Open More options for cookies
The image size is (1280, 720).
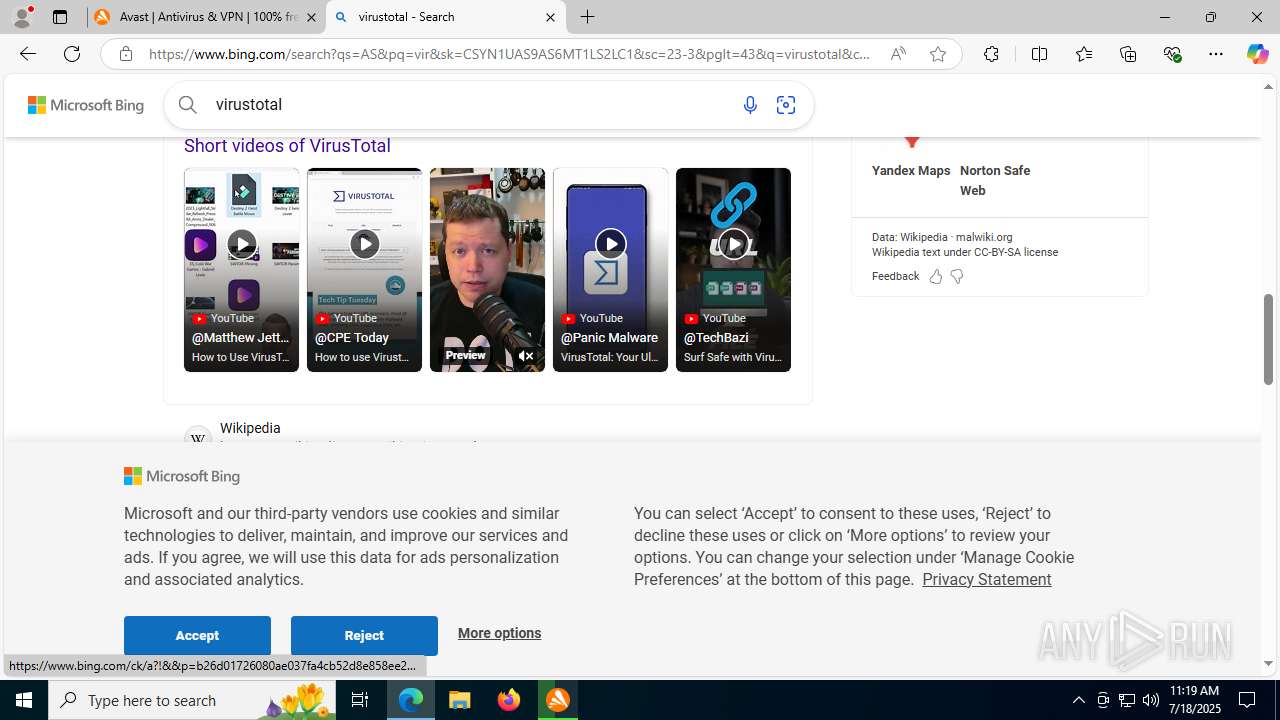click(499, 633)
